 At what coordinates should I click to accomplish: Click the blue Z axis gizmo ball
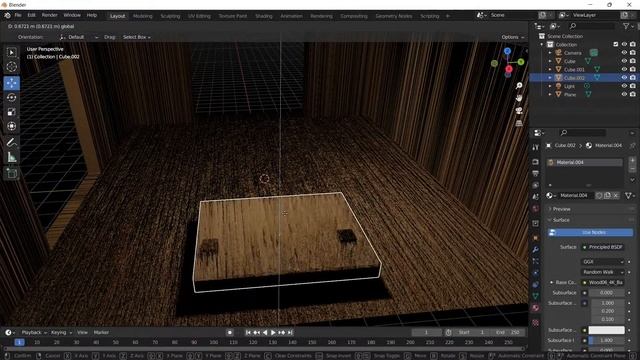tap(507, 51)
